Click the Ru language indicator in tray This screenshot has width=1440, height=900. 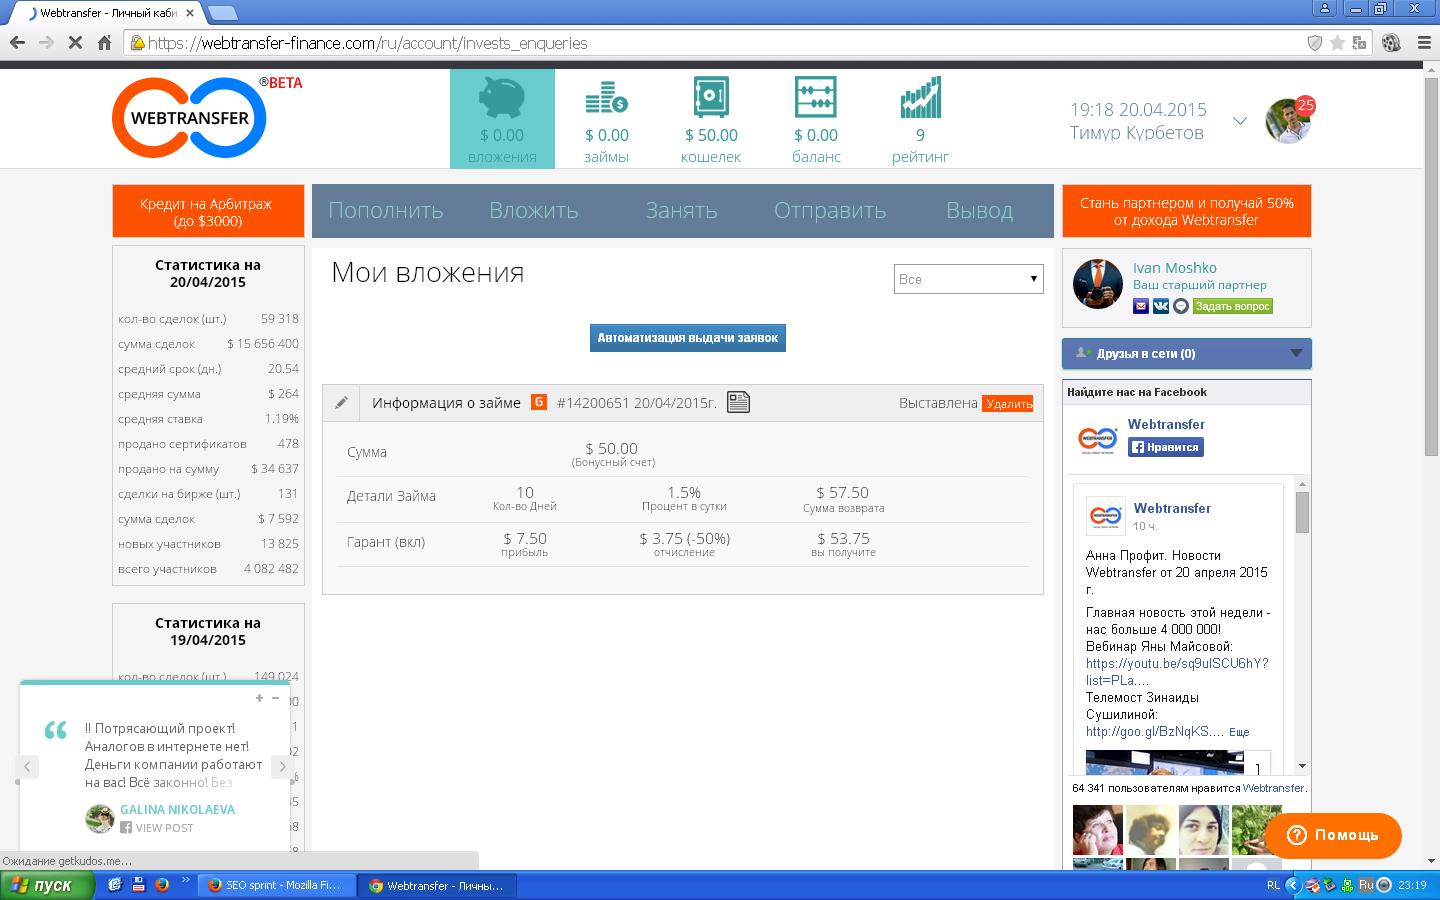coord(1366,885)
